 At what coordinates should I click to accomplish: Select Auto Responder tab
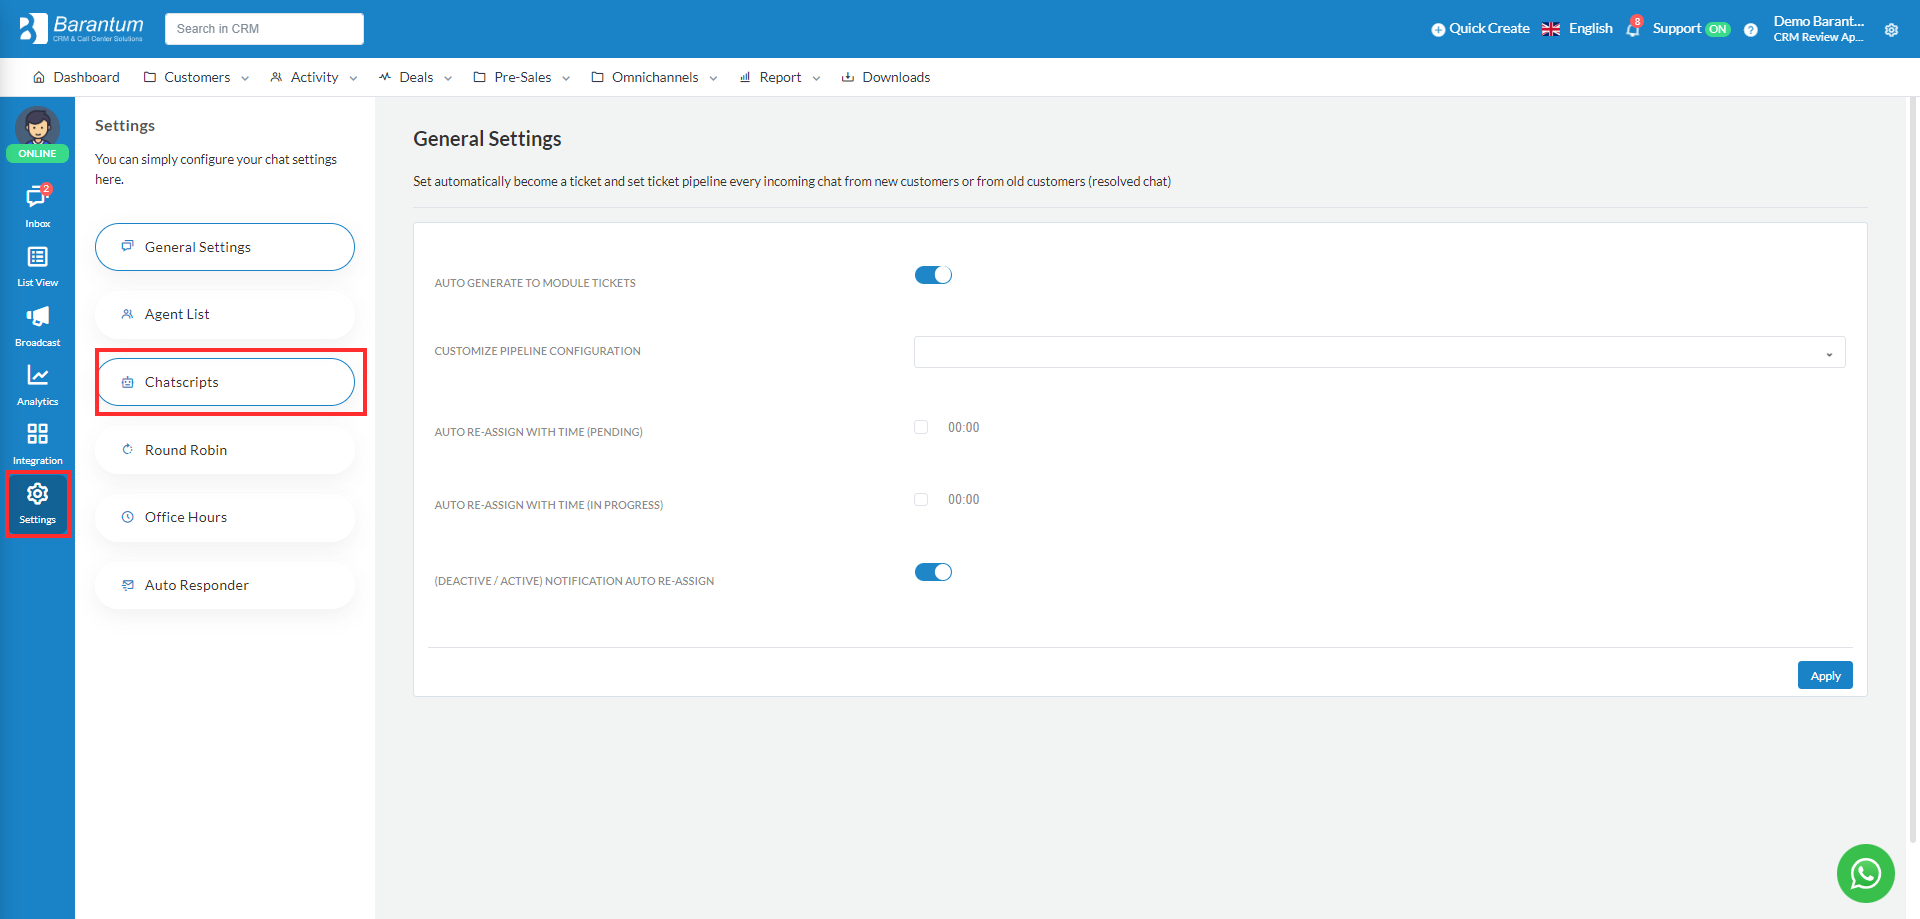pyautogui.click(x=225, y=585)
